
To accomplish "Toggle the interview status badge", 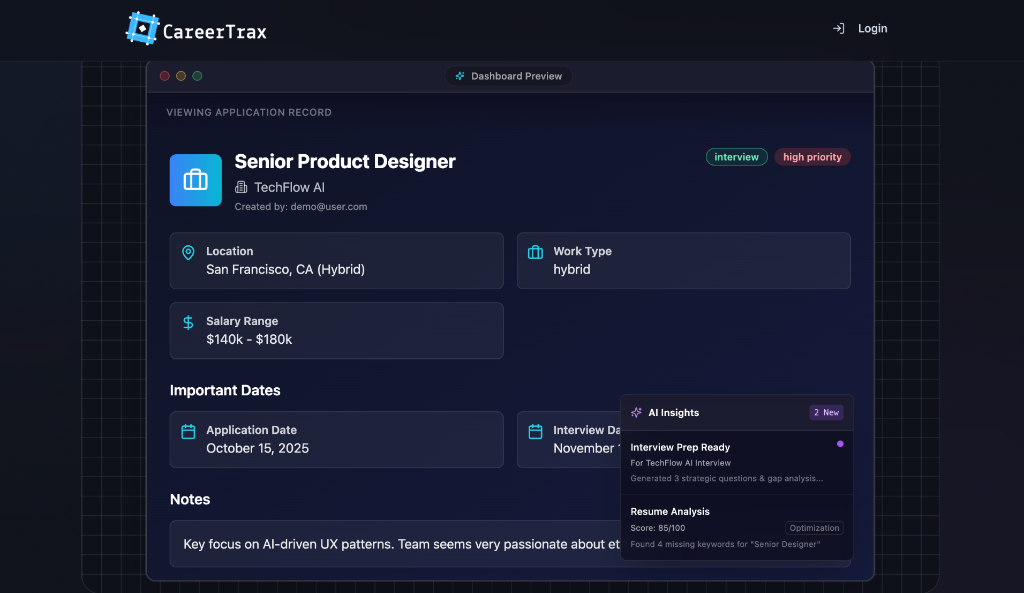I will [x=736, y=157].
